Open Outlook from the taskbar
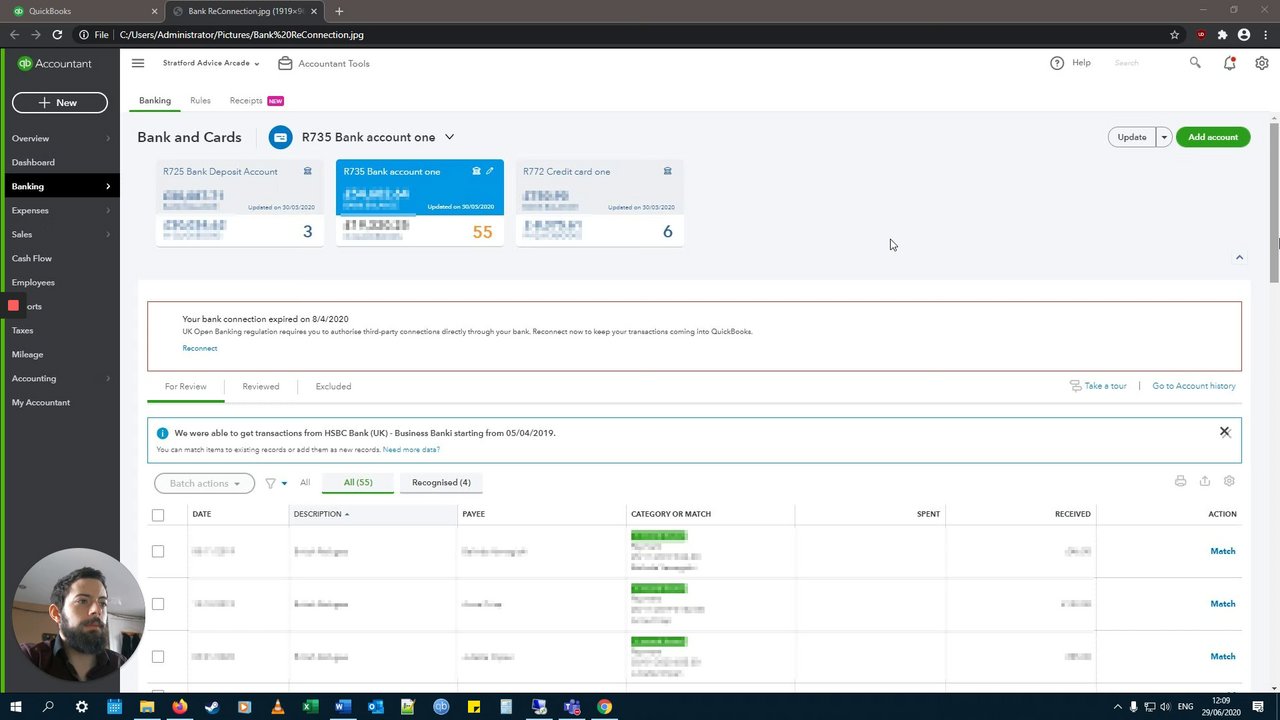This screenshot has width=1280, height=720. pyautogui.click(x=375, y=707)
